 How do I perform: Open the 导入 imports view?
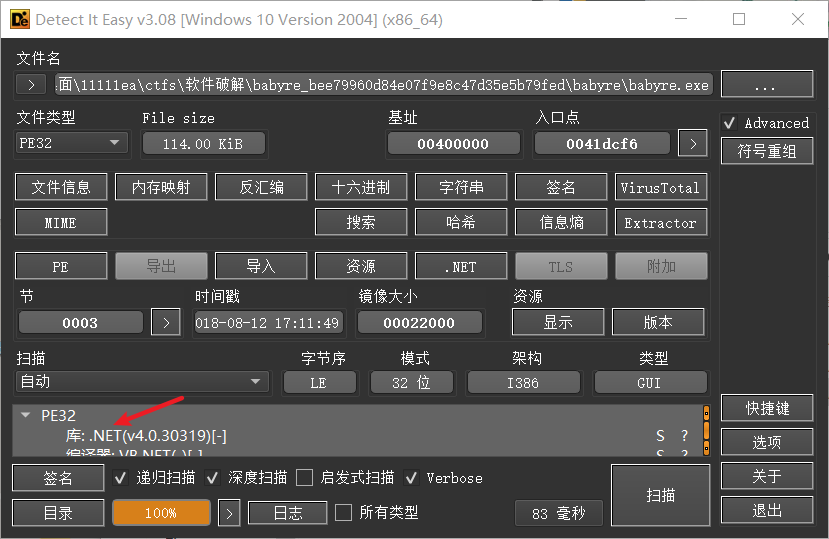pyautogui.click(x=261, y=266)
